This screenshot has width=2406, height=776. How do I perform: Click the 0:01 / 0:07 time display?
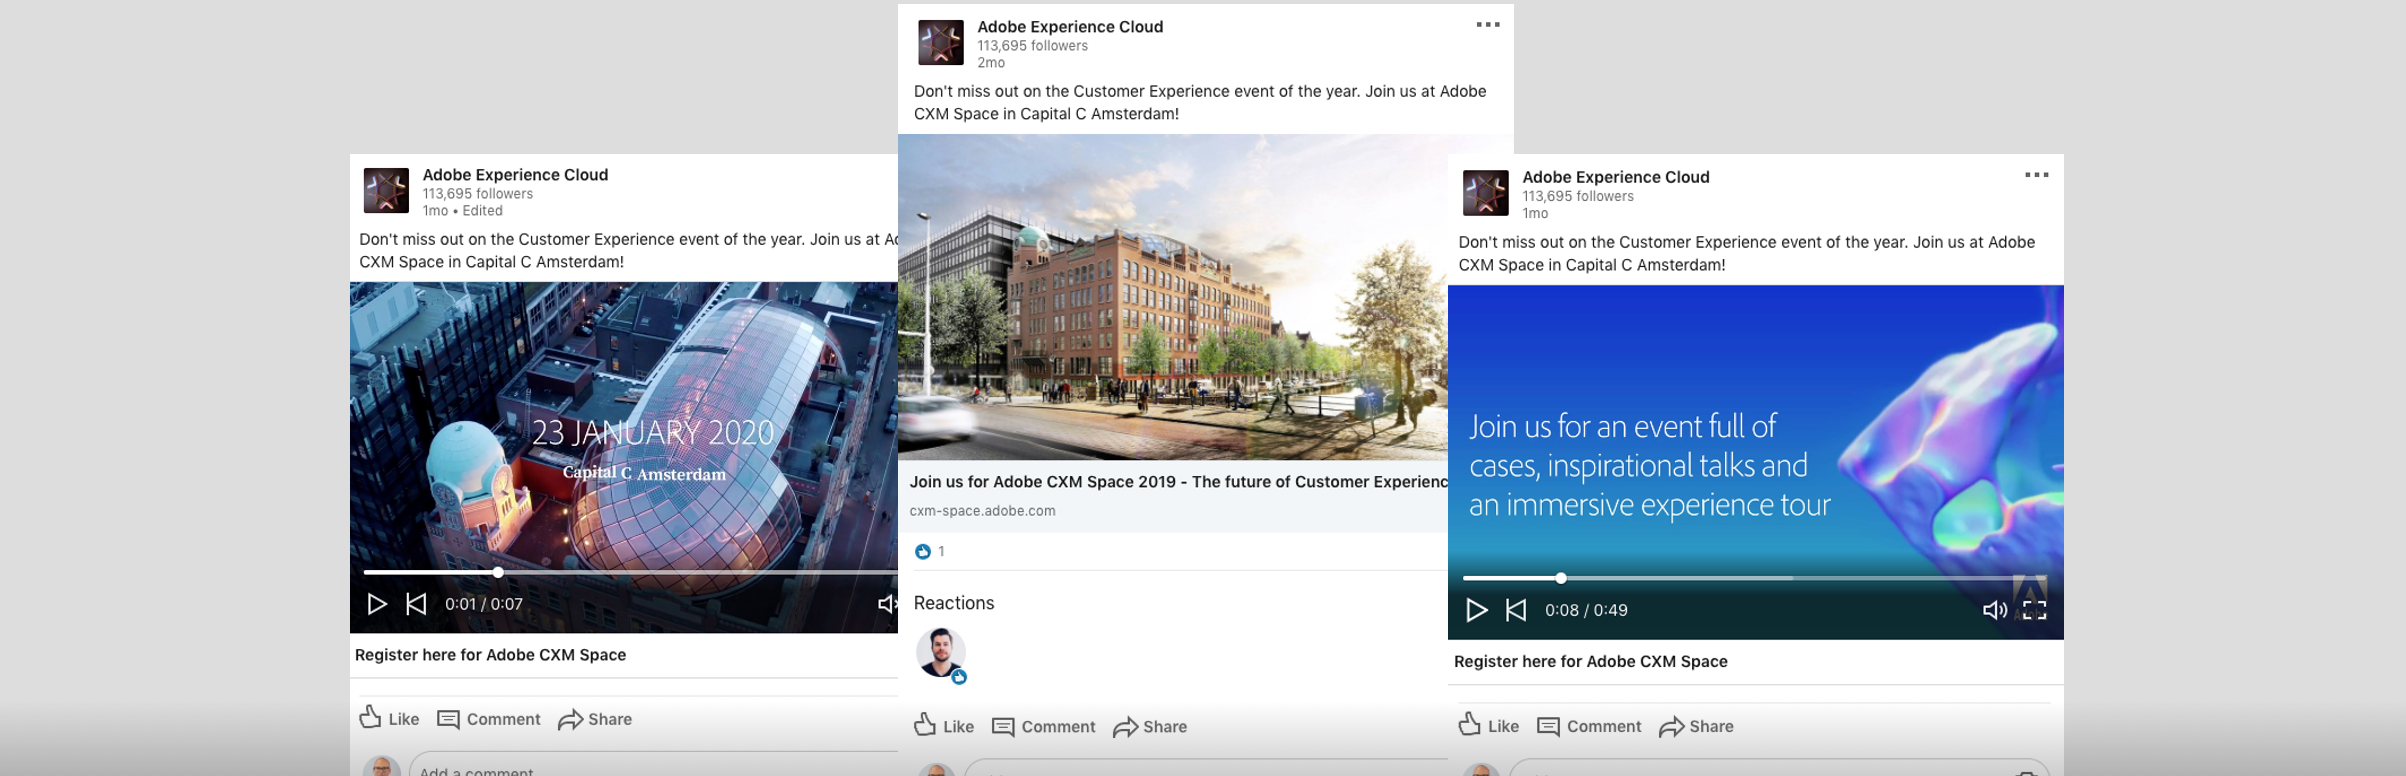click(484, 604)
